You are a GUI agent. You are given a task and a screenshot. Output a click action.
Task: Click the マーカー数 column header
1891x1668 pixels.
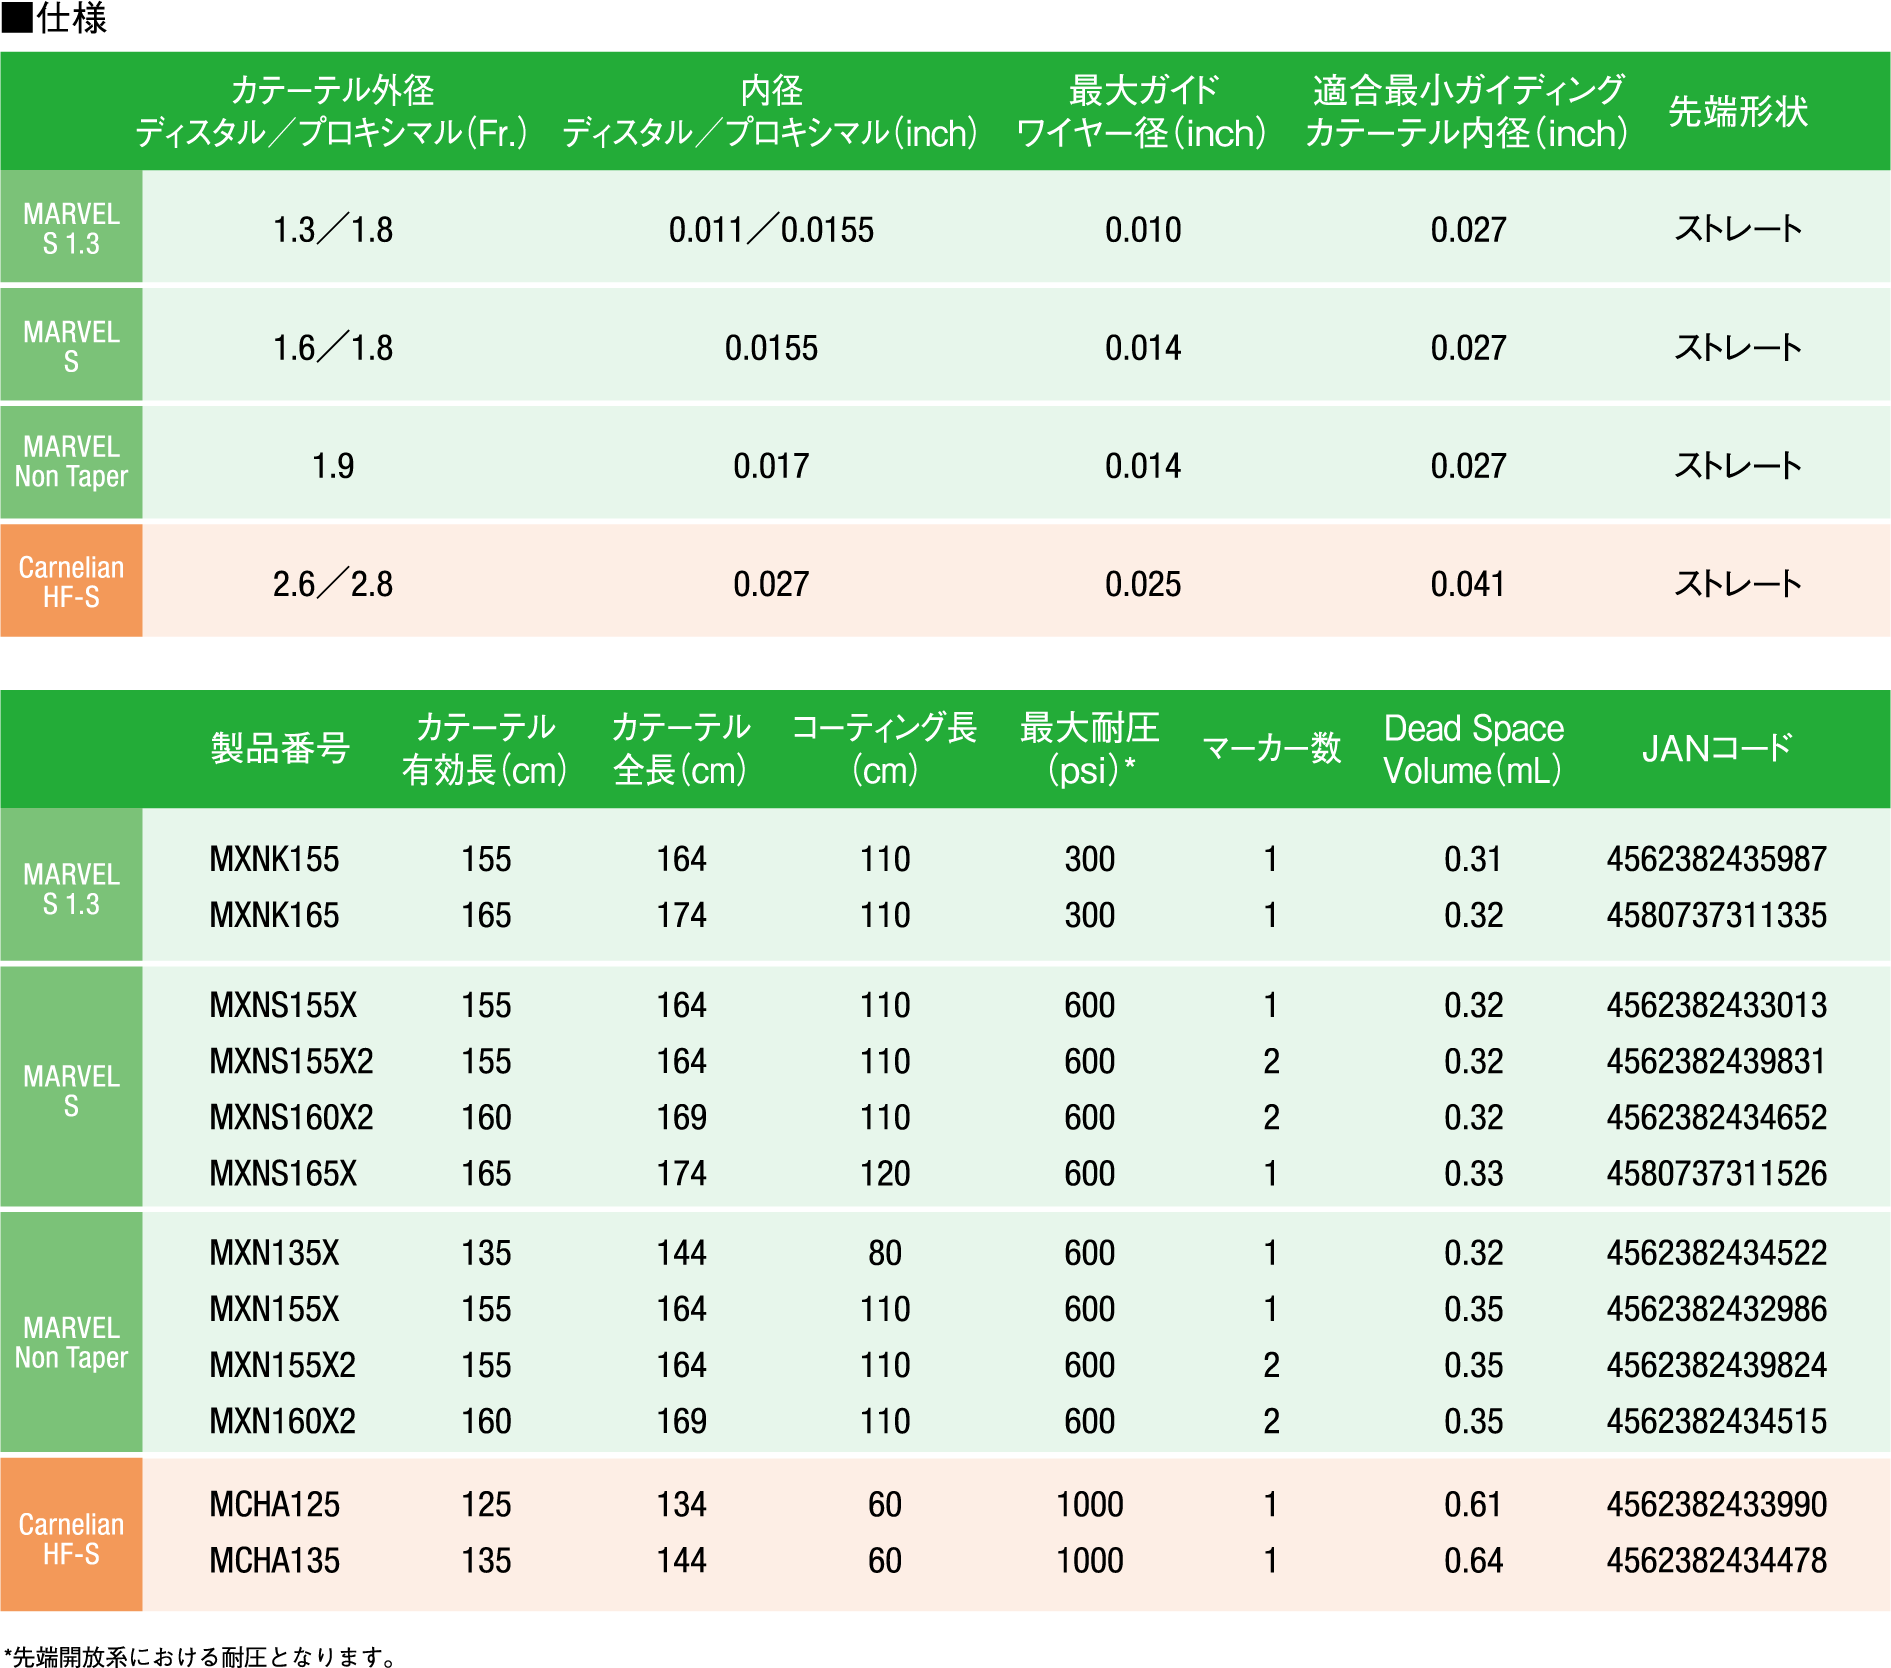coord(1271,748)
